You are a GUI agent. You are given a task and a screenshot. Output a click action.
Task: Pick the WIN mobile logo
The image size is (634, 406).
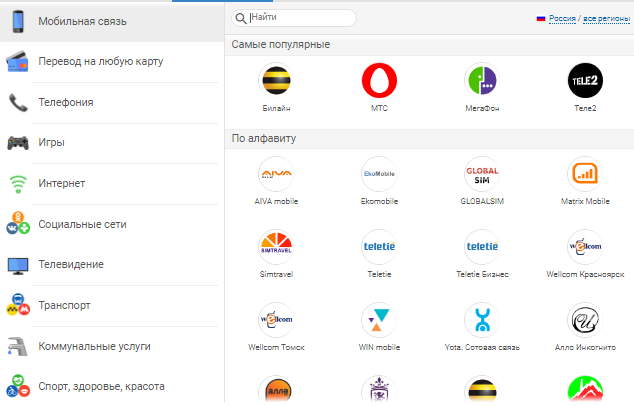(x=379, y=320)
